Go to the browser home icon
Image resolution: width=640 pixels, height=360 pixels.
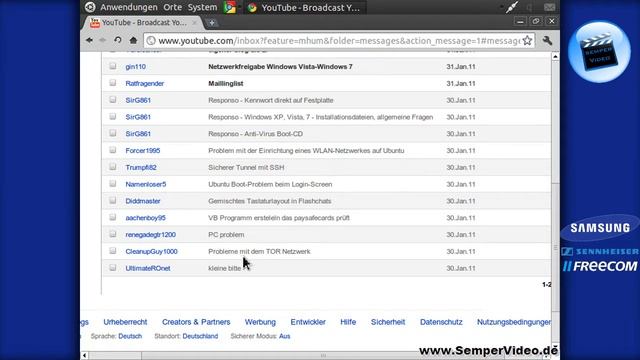pos(133,40)
